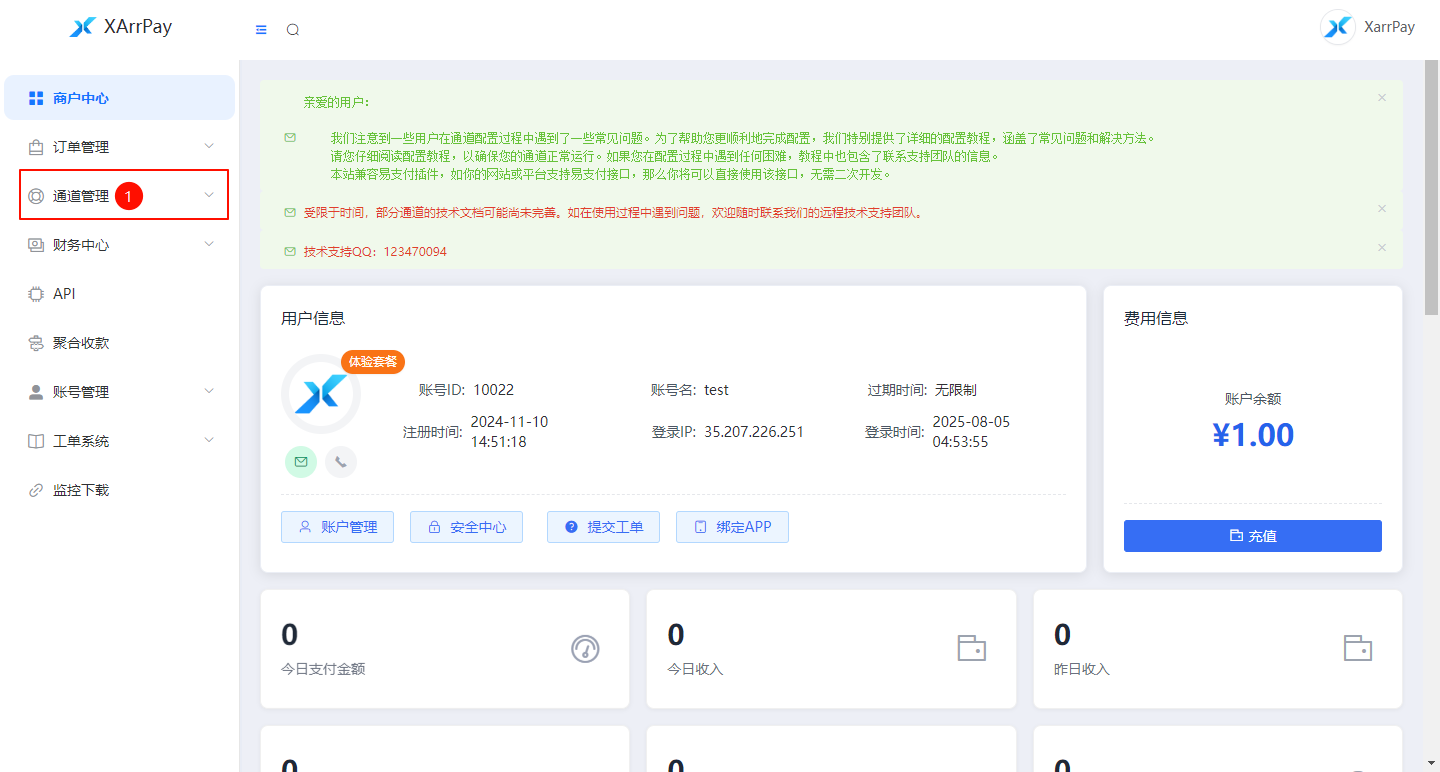Close the green configuration tutorial notice
1440x772 pixels.
tap(1381, 97)
